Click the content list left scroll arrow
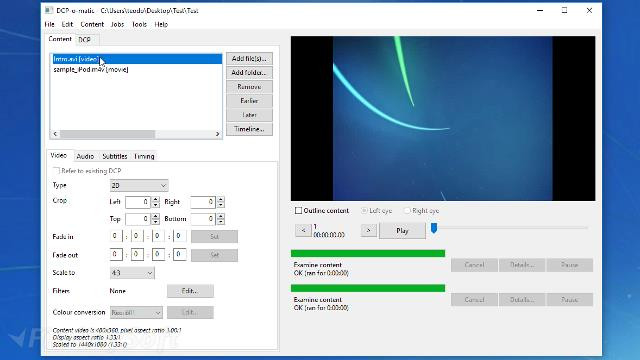This screenshot has width=640, height=360. coord(56,134)
